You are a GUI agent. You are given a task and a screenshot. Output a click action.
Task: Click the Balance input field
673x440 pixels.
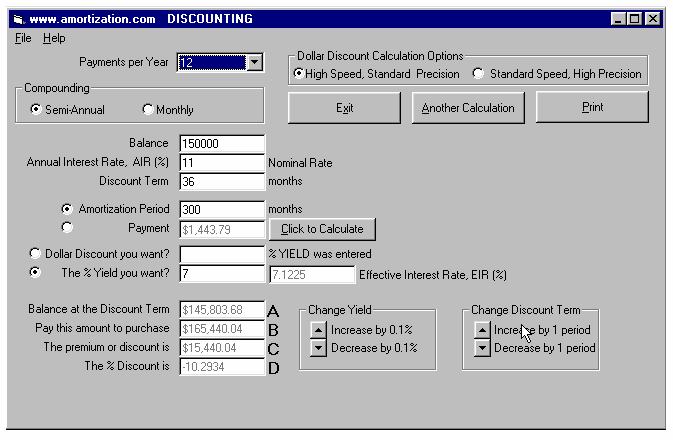[x=222, y=143]
